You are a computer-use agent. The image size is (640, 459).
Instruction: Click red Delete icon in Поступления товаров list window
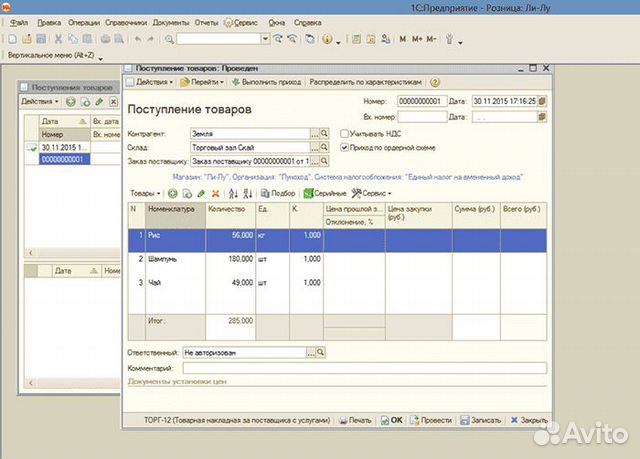(114, 102)
